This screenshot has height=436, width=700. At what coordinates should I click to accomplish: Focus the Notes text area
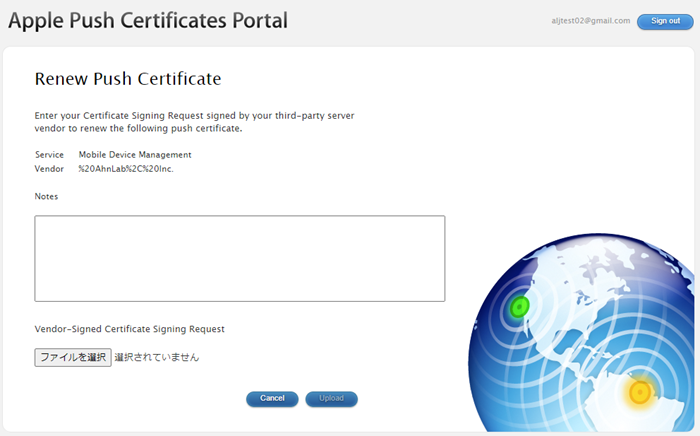[240, 258]
